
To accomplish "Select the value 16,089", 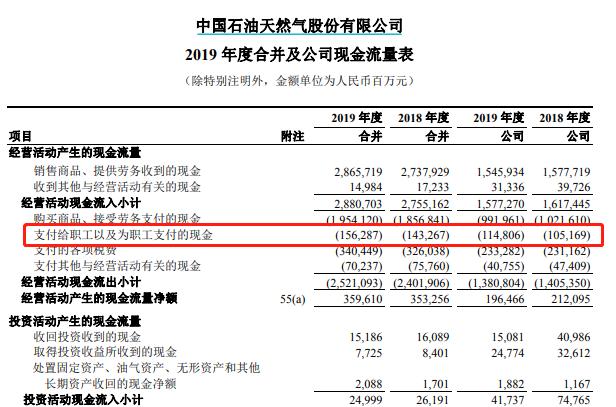I will tap(433, 337).
